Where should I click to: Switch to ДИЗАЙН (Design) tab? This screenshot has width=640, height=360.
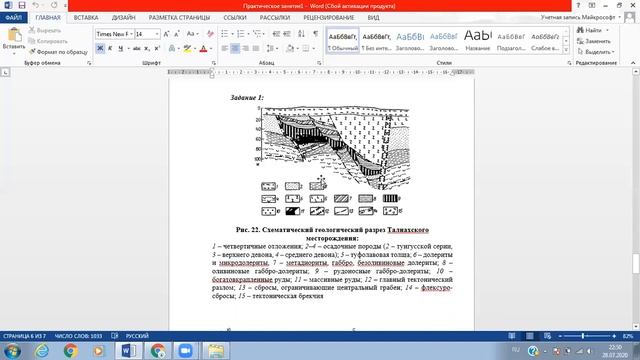pos(124,18)
